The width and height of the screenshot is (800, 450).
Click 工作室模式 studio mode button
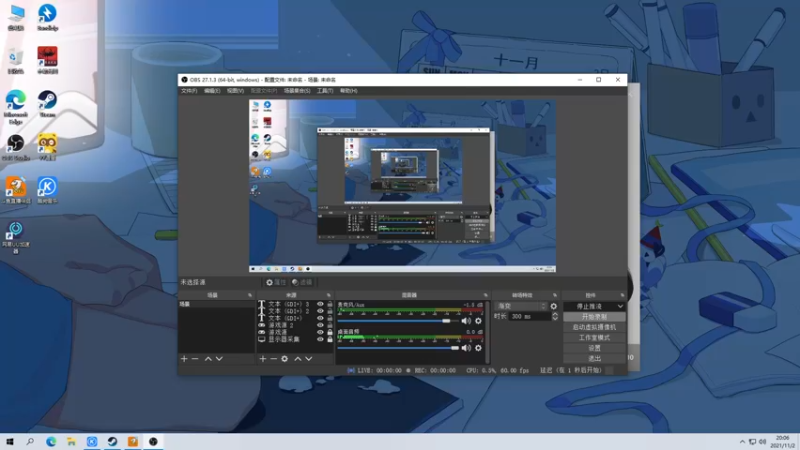point(594,338)
